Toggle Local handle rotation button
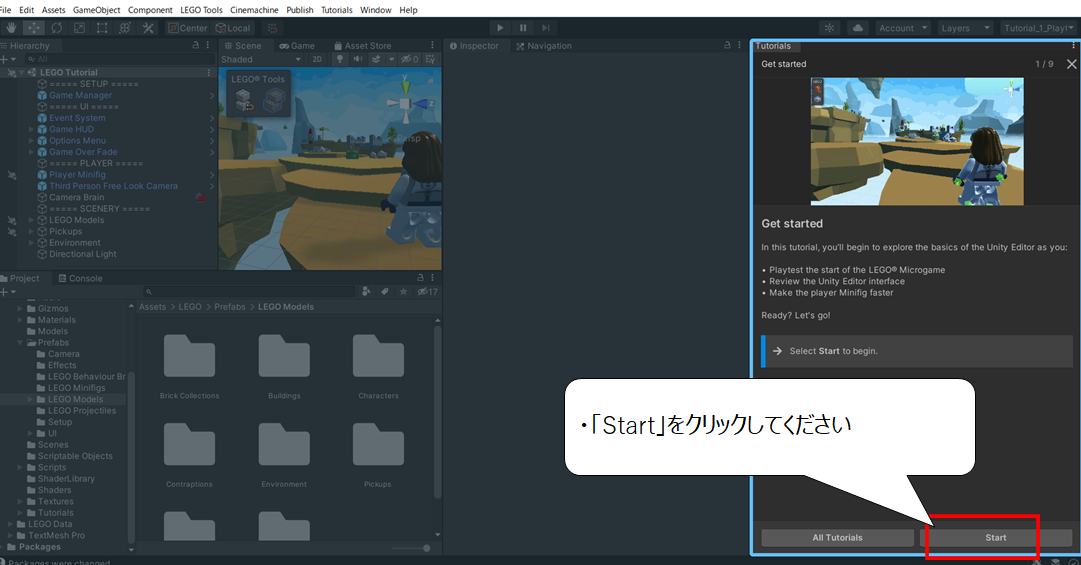Image resolution: width=1081 pixels, height=565 pixels. click(233, 28)
